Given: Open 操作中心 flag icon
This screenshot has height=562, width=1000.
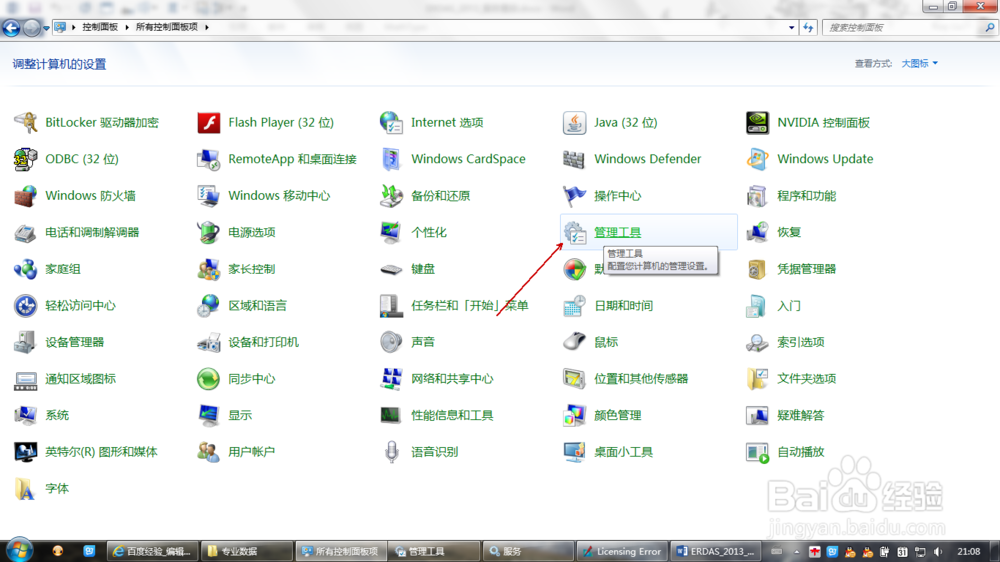Looking at the screenshot, I should [574, 196].
